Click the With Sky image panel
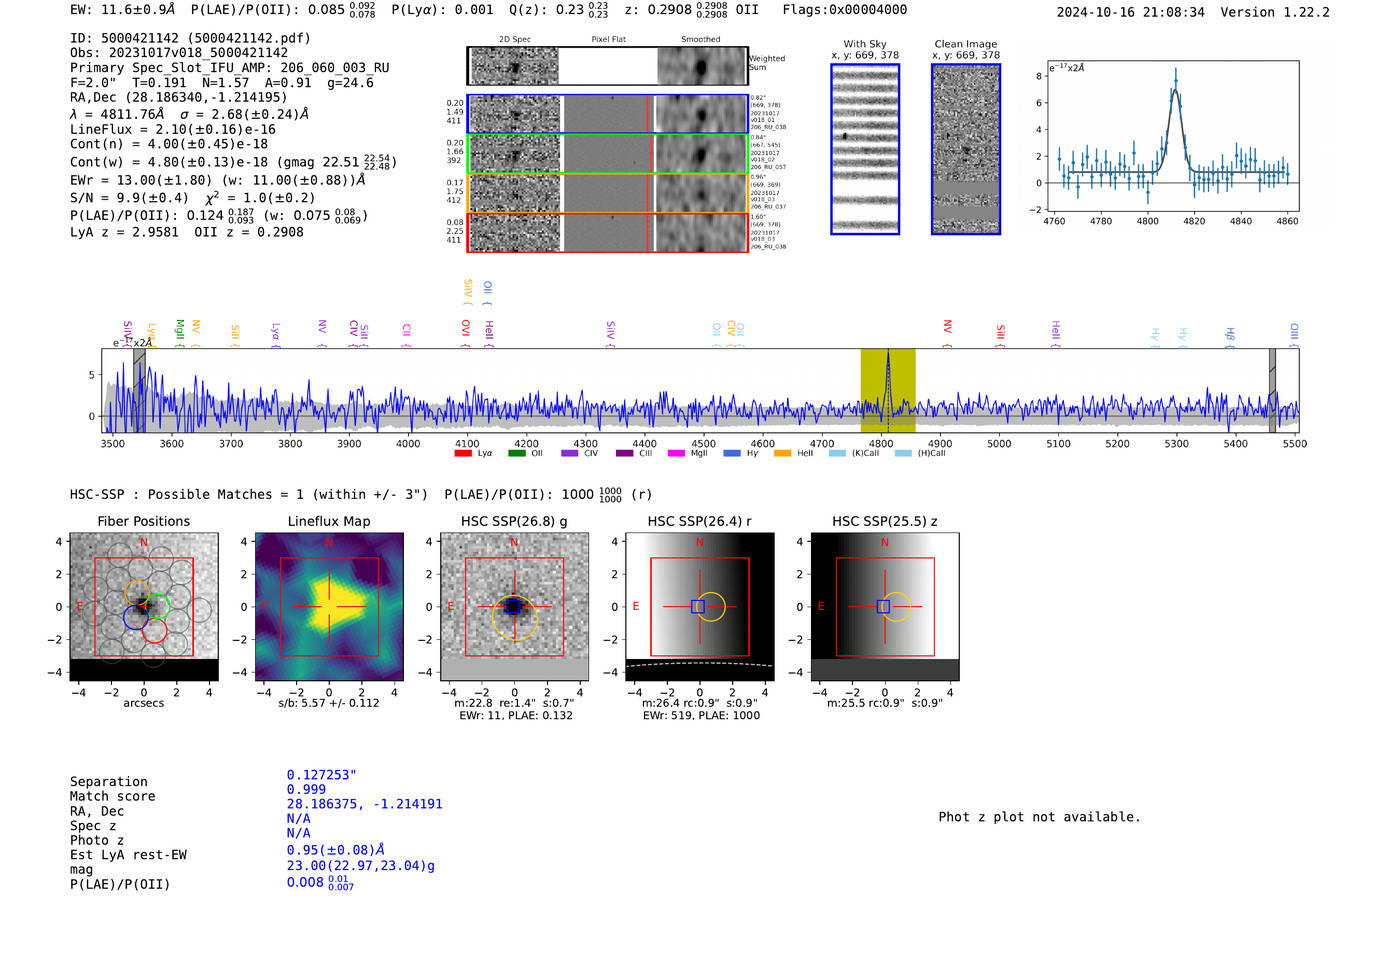 pyautogui.click(x=865, y=149)
